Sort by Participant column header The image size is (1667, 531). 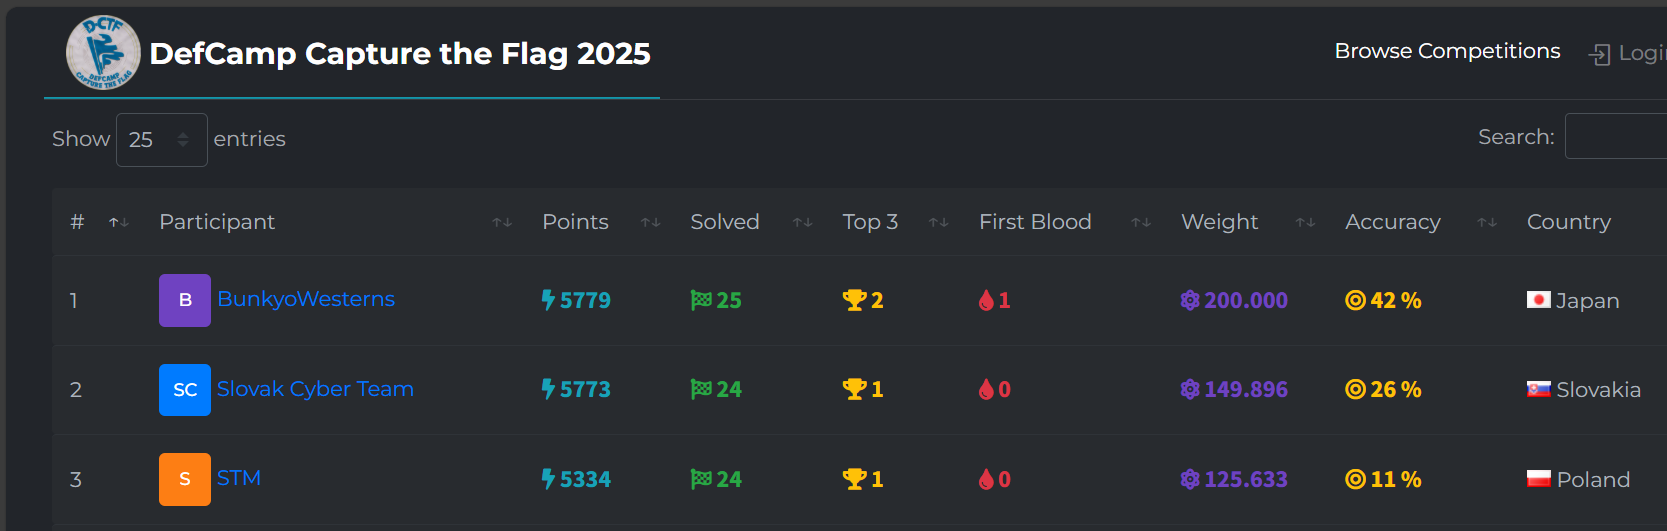tap(217, 222)
